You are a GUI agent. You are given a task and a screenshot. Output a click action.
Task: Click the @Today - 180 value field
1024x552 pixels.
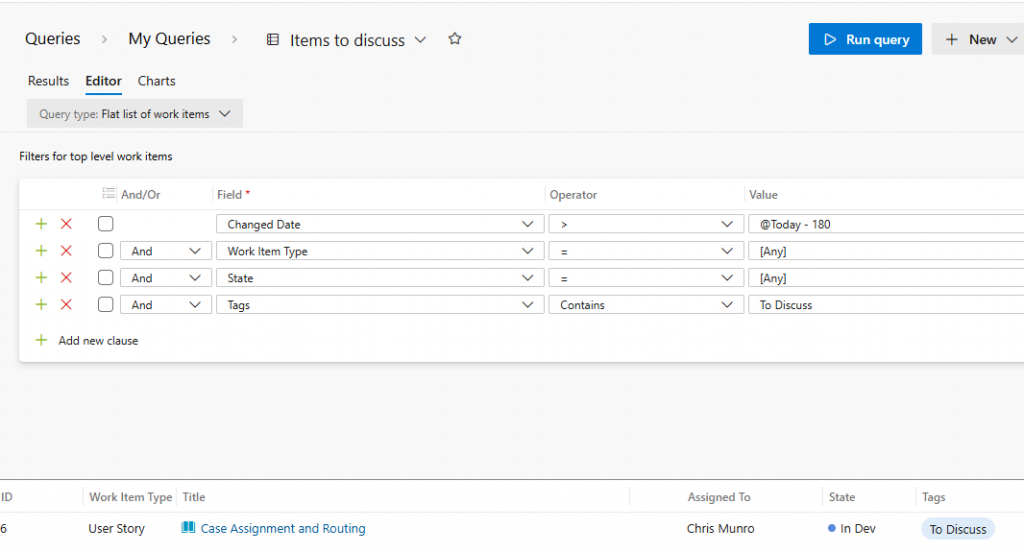(885, 224)
